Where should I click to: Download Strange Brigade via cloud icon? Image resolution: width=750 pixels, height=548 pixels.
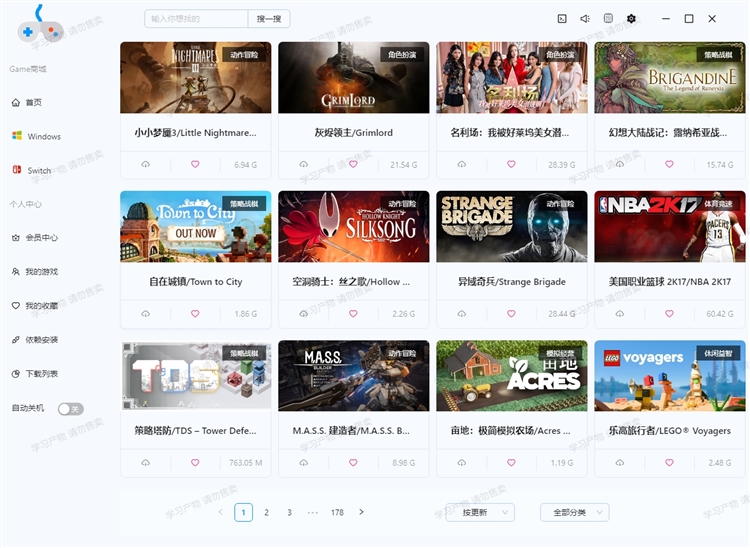coord(462,314)
